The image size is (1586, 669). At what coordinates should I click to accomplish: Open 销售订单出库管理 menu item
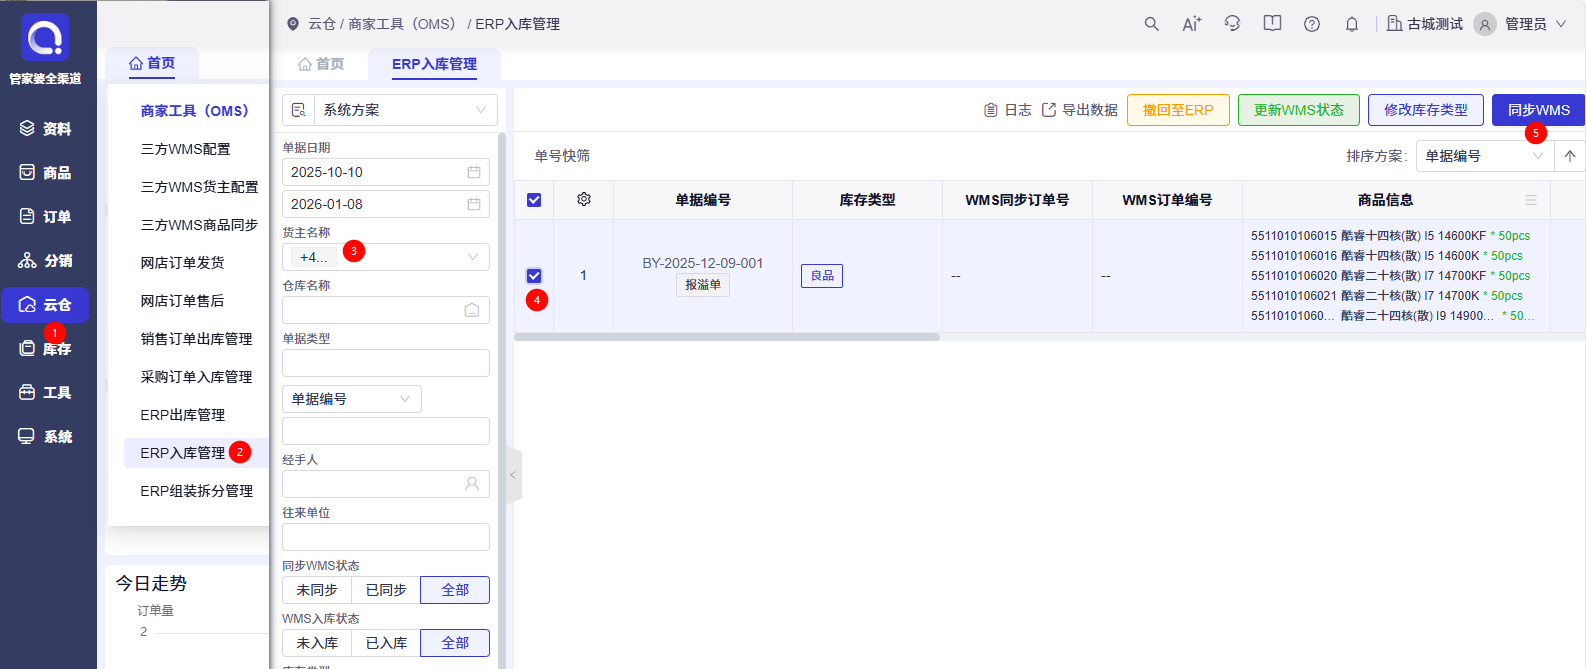(x=196, y=339)
